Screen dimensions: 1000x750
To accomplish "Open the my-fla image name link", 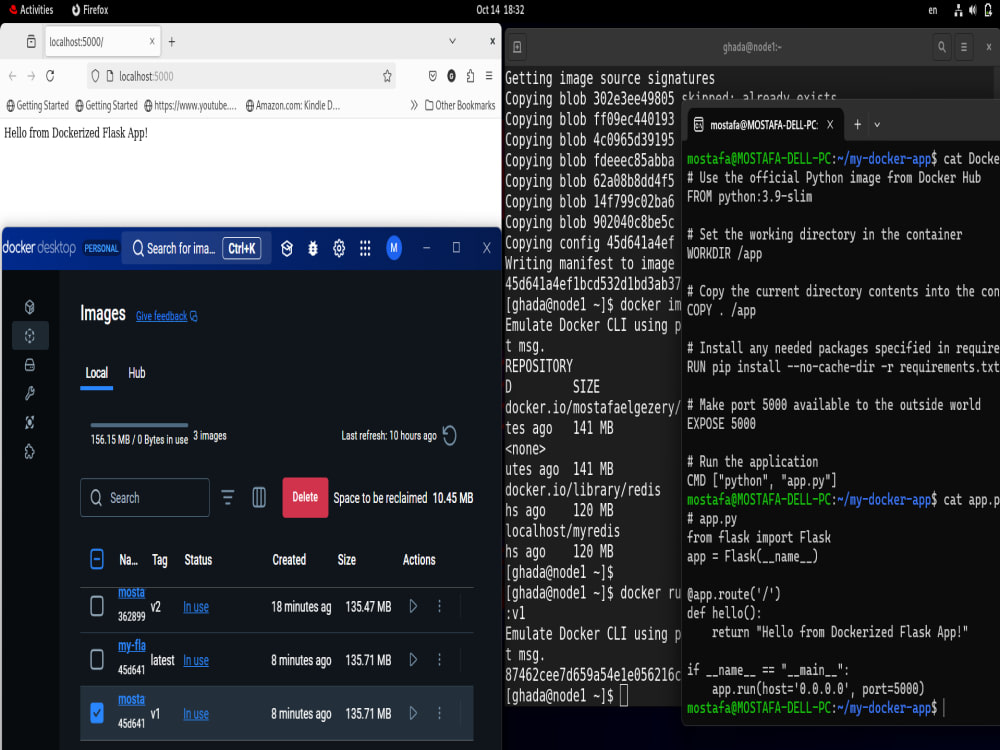I will coord(131,646).
